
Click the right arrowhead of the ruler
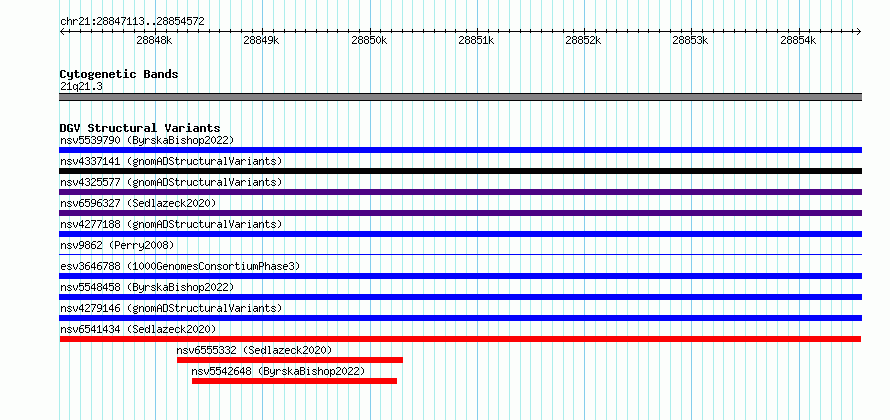[x=859, y=32]
